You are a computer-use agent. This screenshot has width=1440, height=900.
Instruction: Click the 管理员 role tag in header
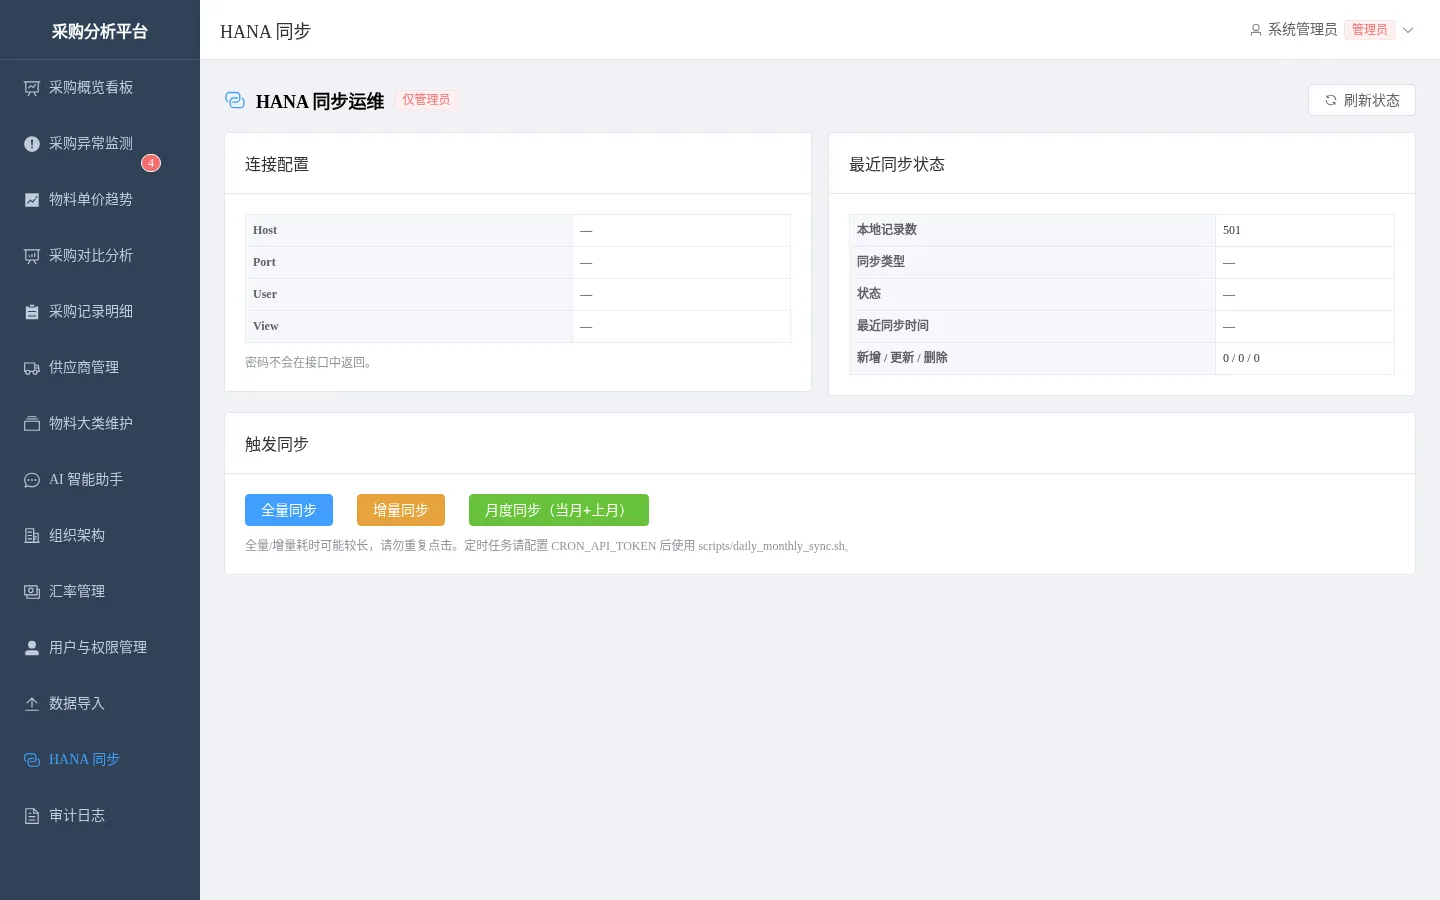click(x=1370, y=30)
